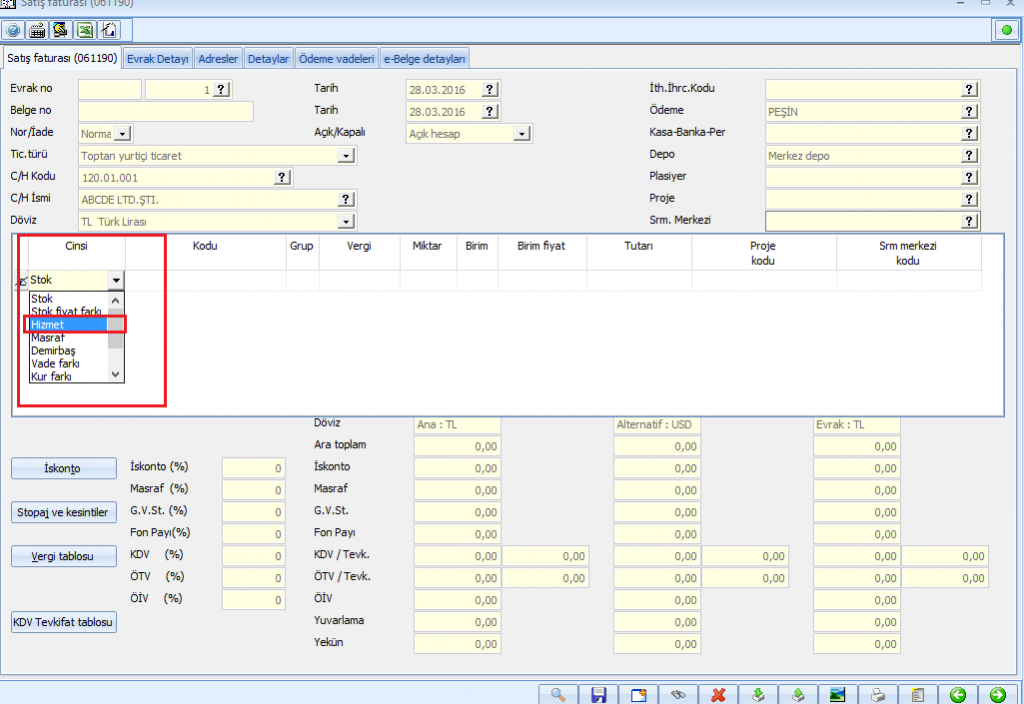Viewport: 1024px width, 704px height.
Task: Click the KDV Tevkifat tablosu button
Action: coord(64,622)
